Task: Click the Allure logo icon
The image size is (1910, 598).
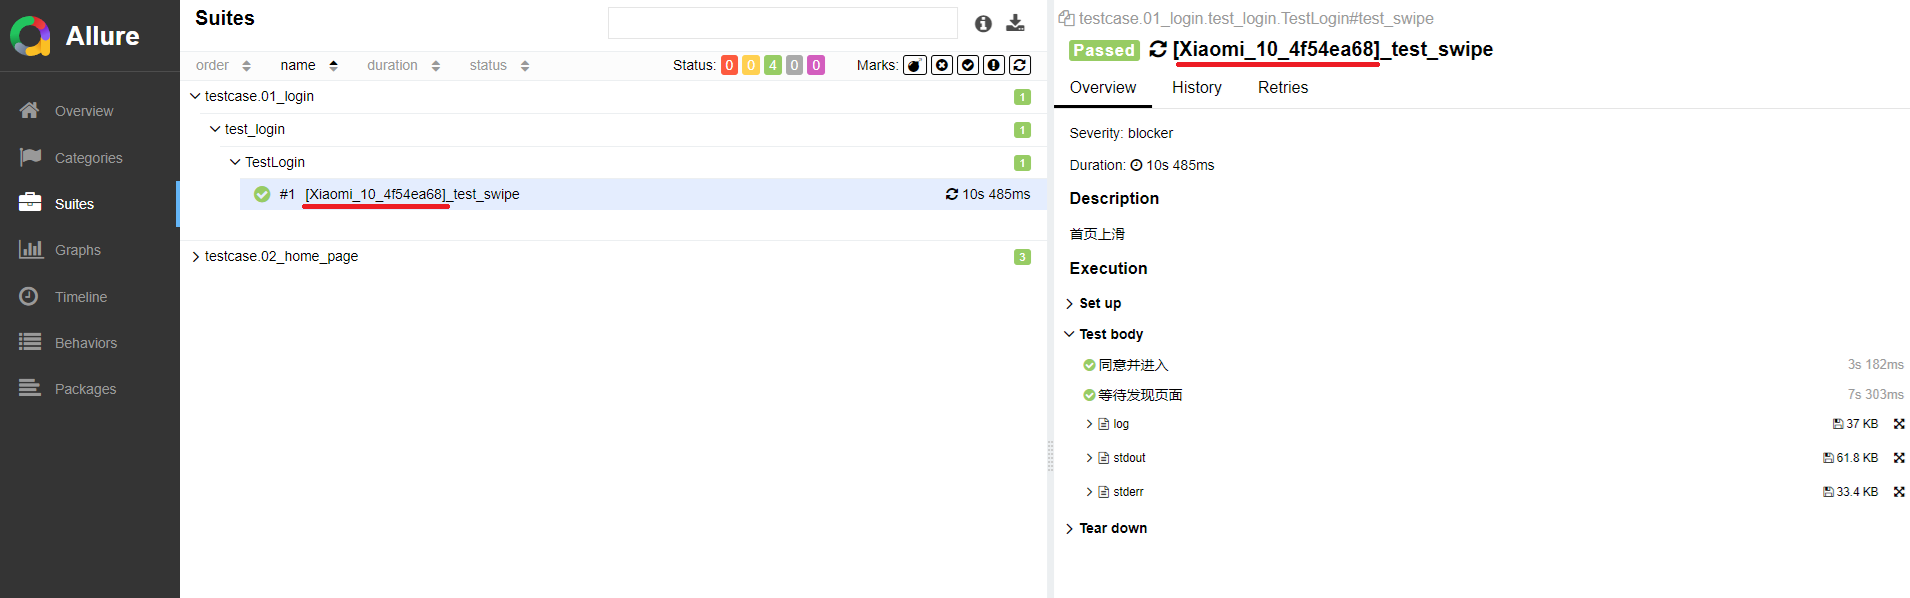Action: (30, 36)
